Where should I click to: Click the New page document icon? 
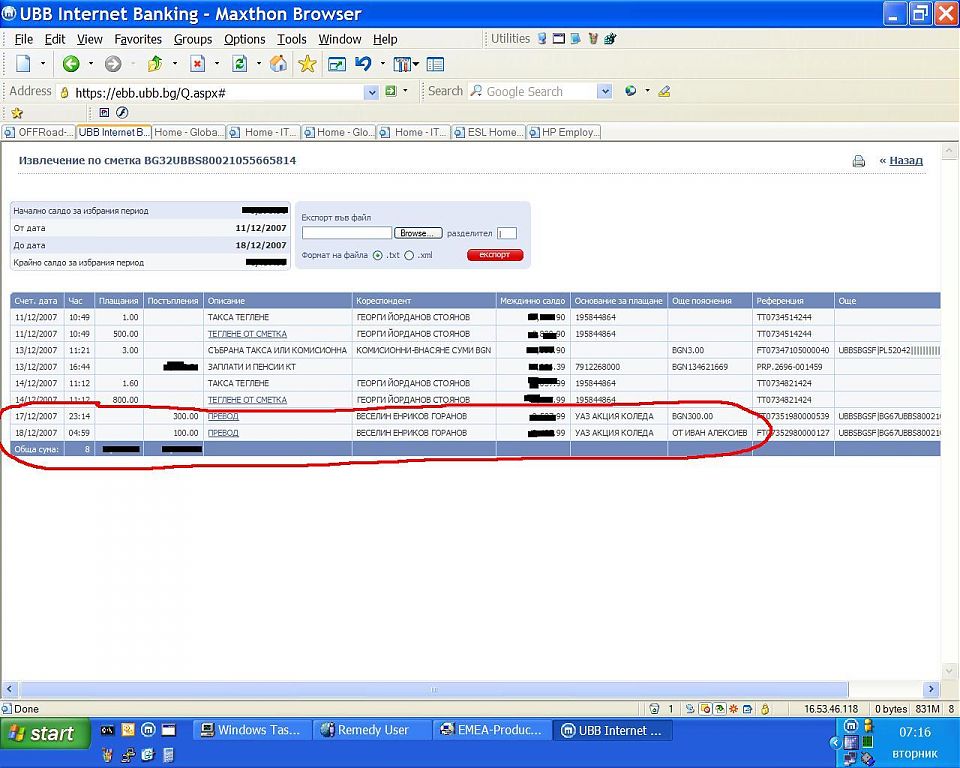click(x=23, y=64)
